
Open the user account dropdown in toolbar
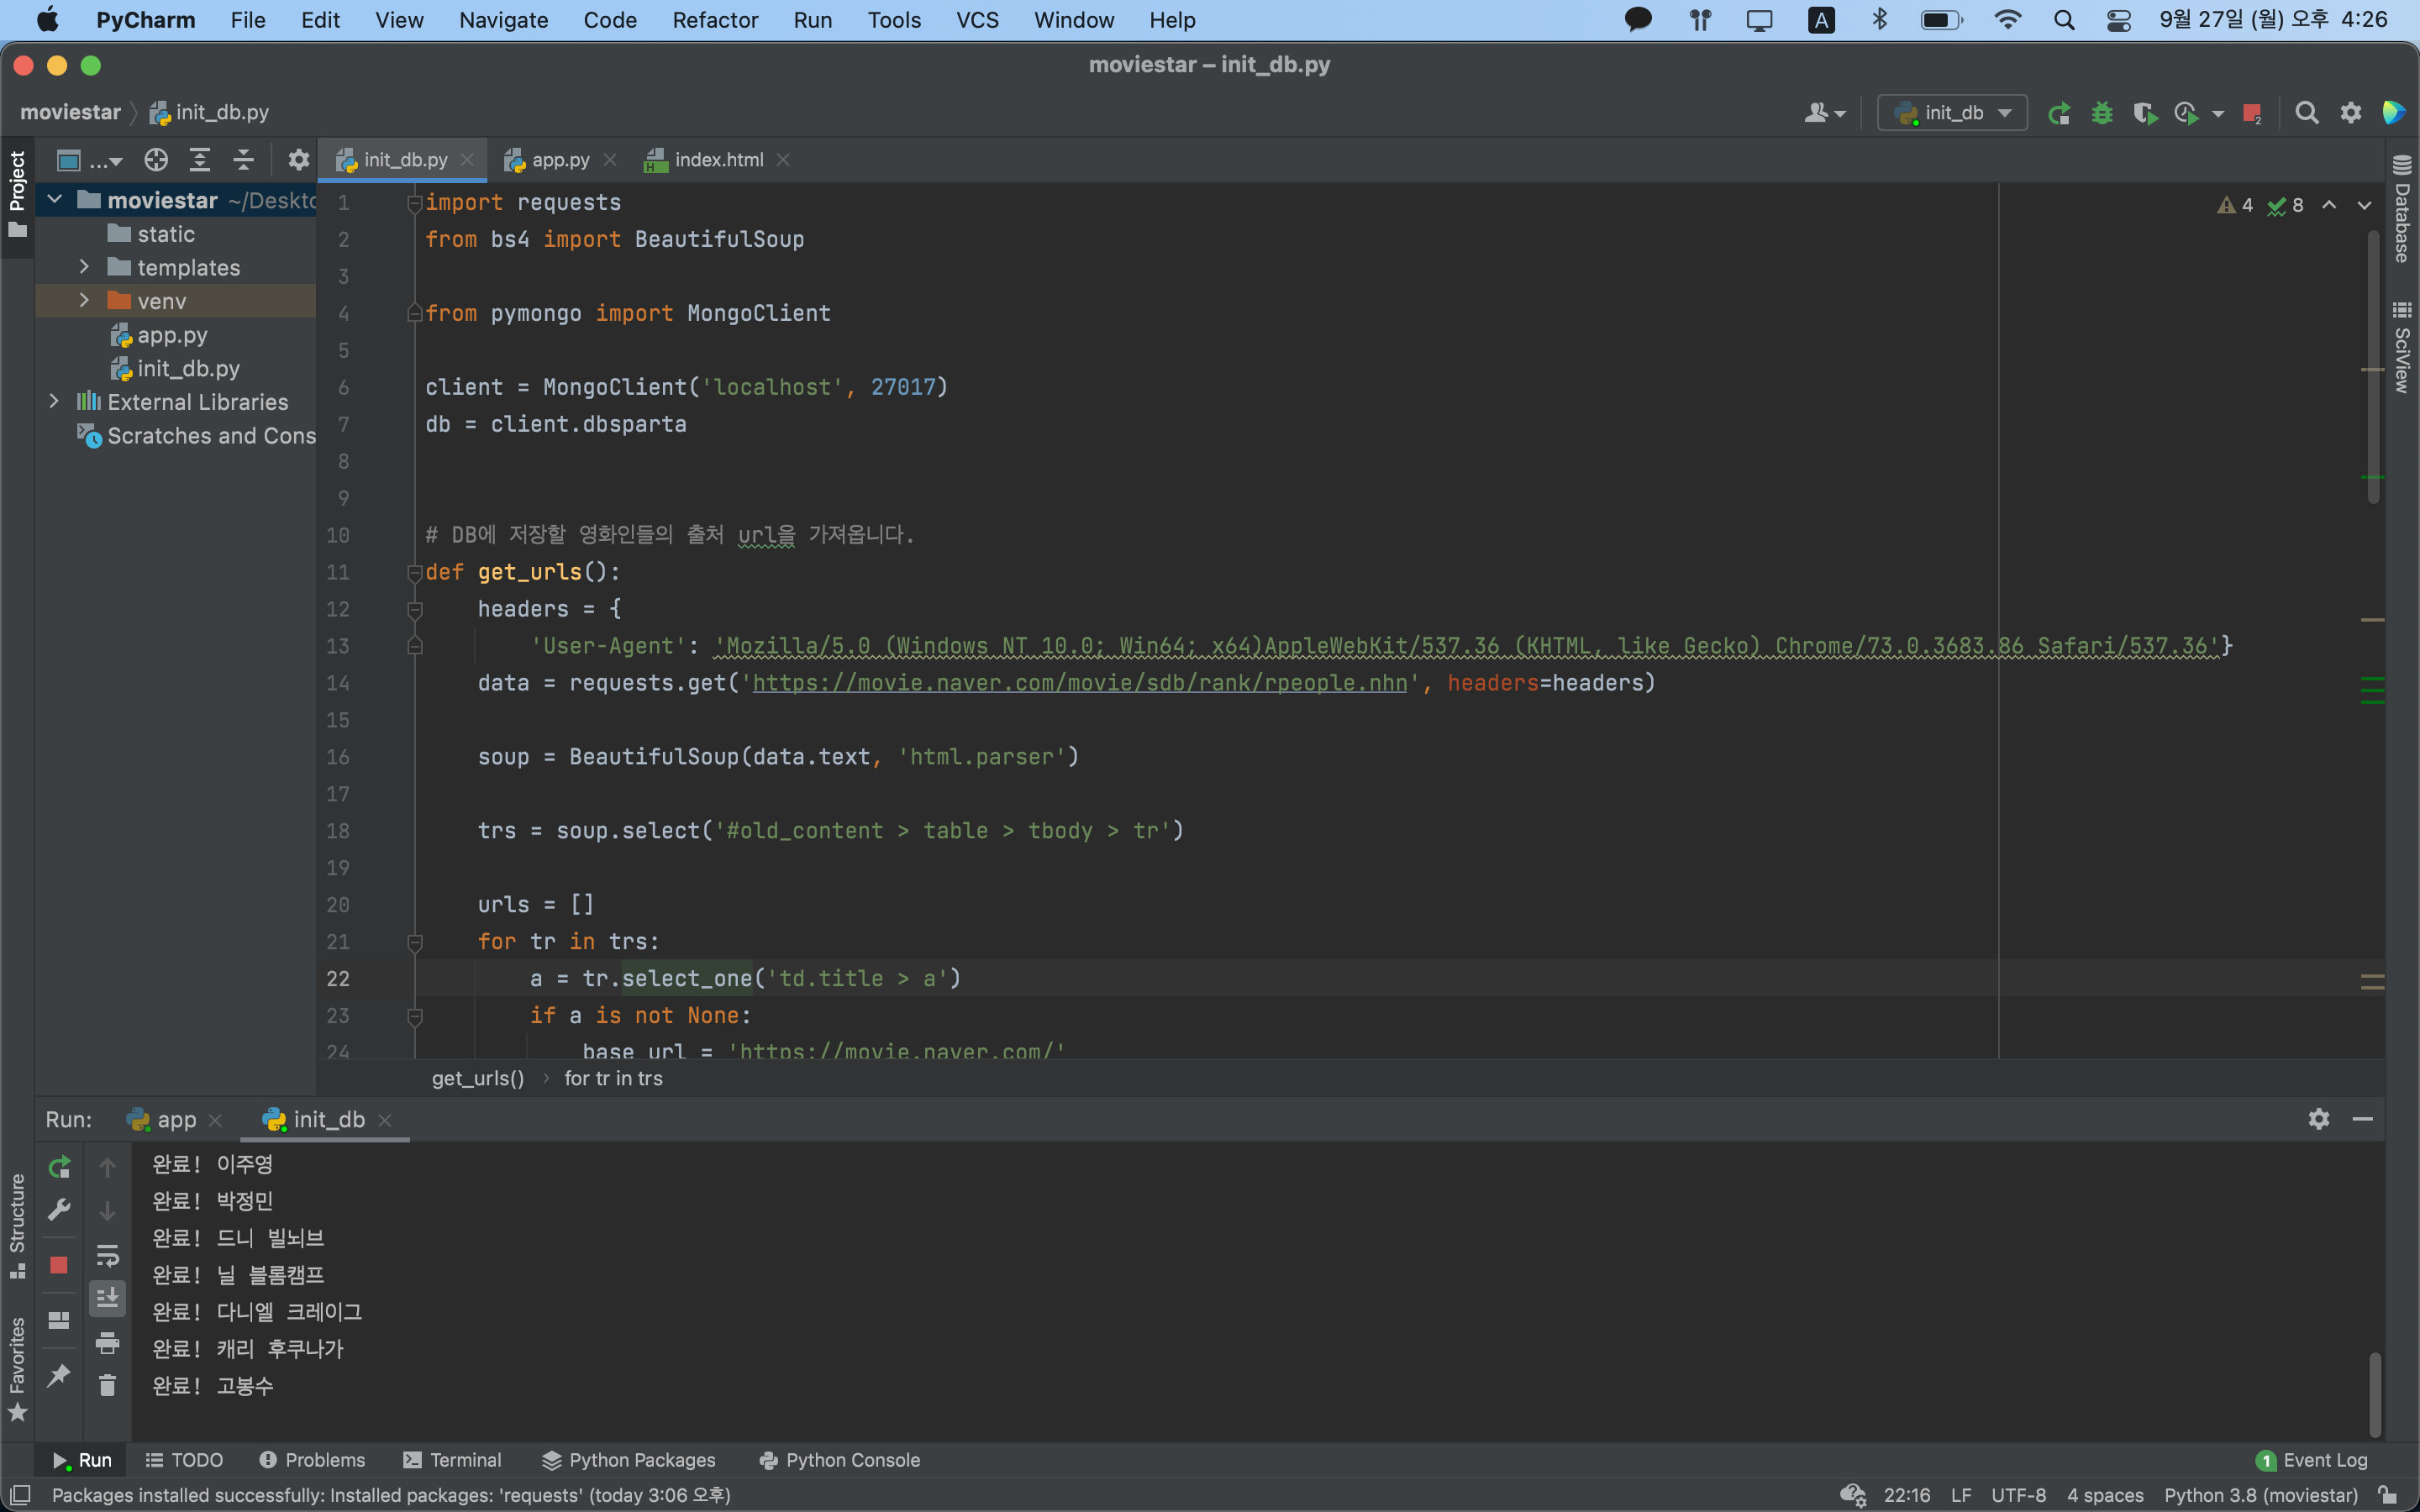(1825, 113)
